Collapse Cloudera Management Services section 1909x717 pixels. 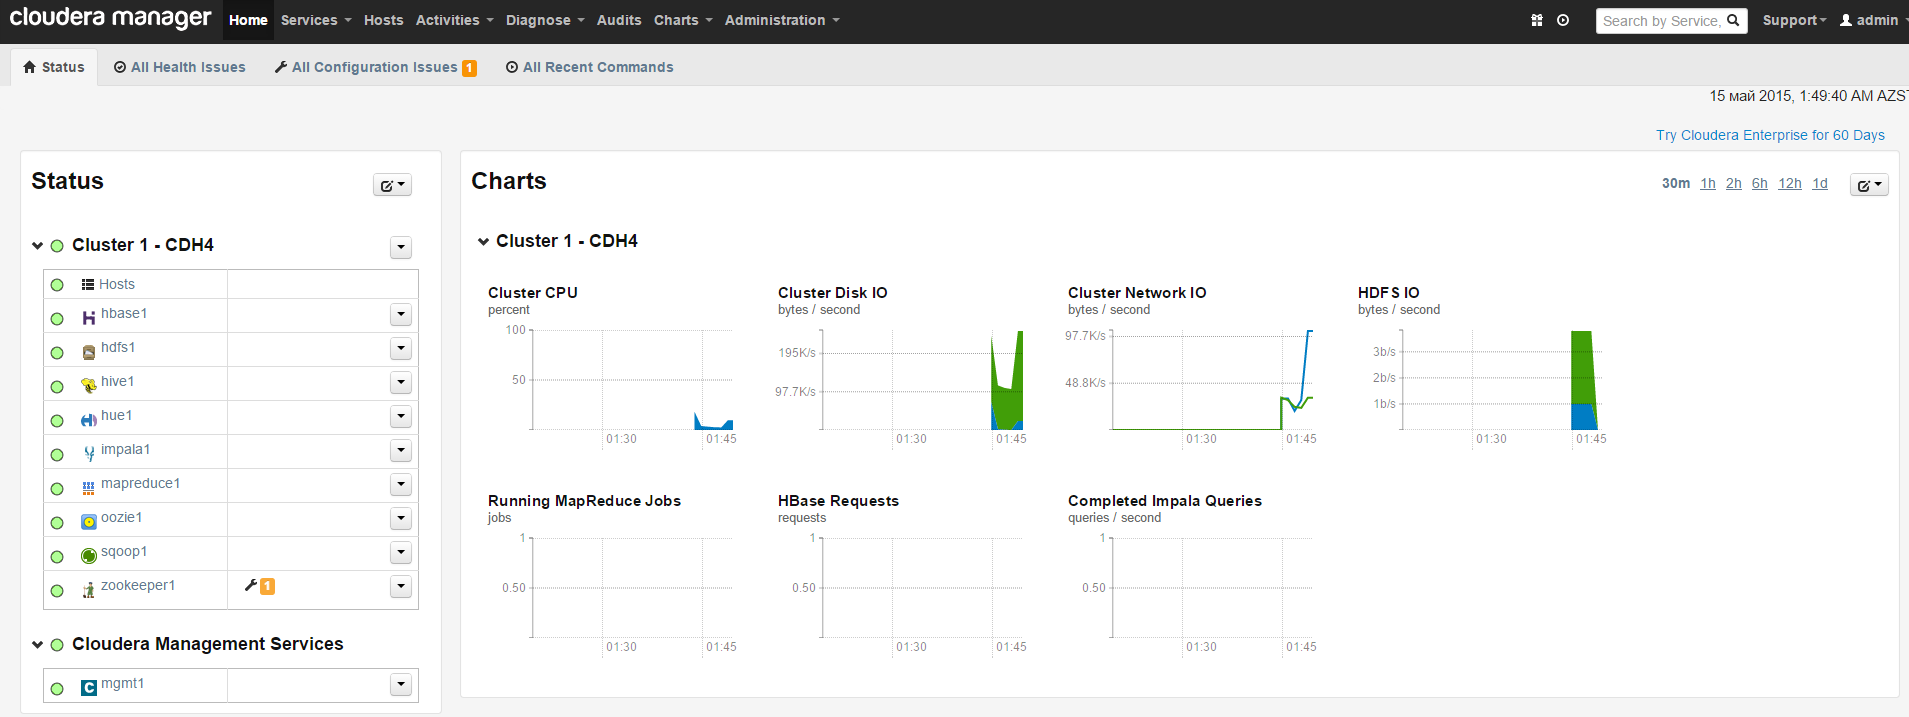[38, 645]
